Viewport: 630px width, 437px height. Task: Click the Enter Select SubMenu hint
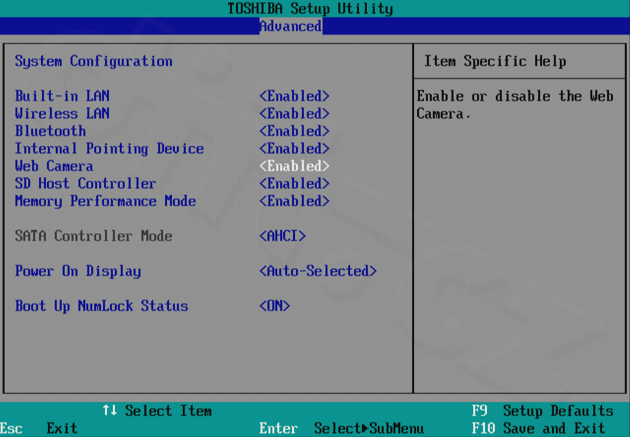tap(342, 428)
